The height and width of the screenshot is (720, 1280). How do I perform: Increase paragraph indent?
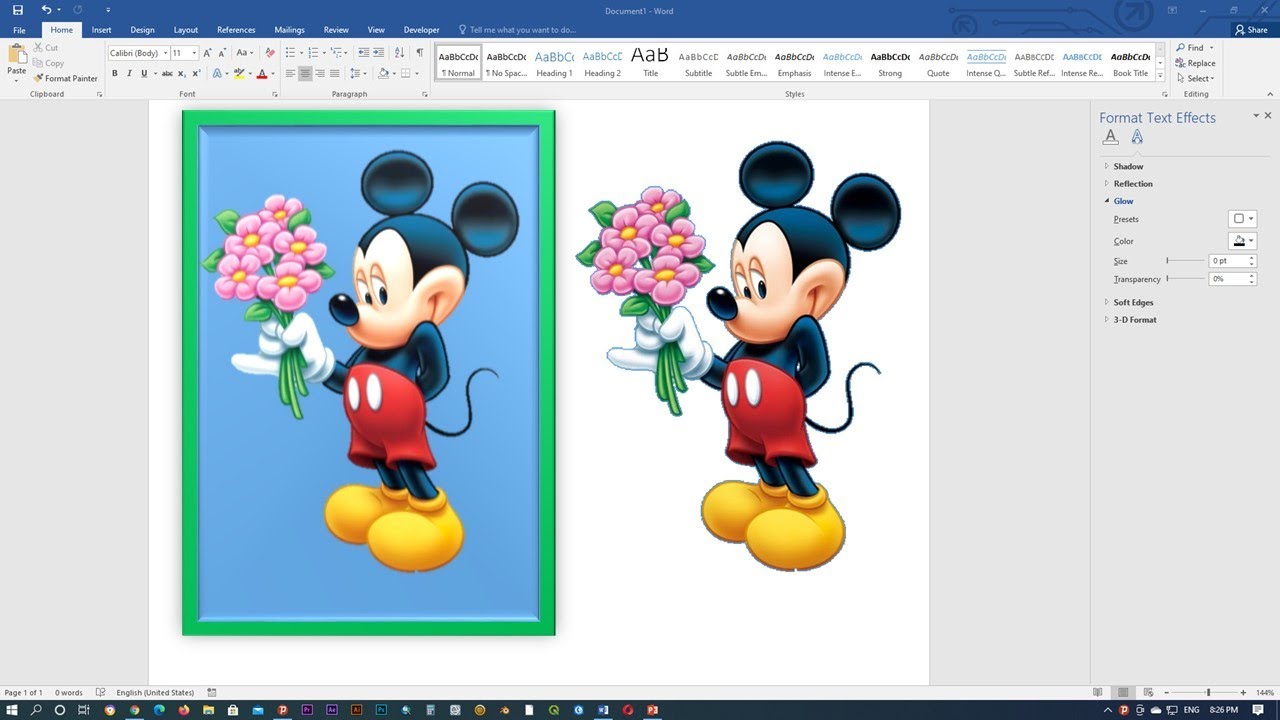click(379, 53)
